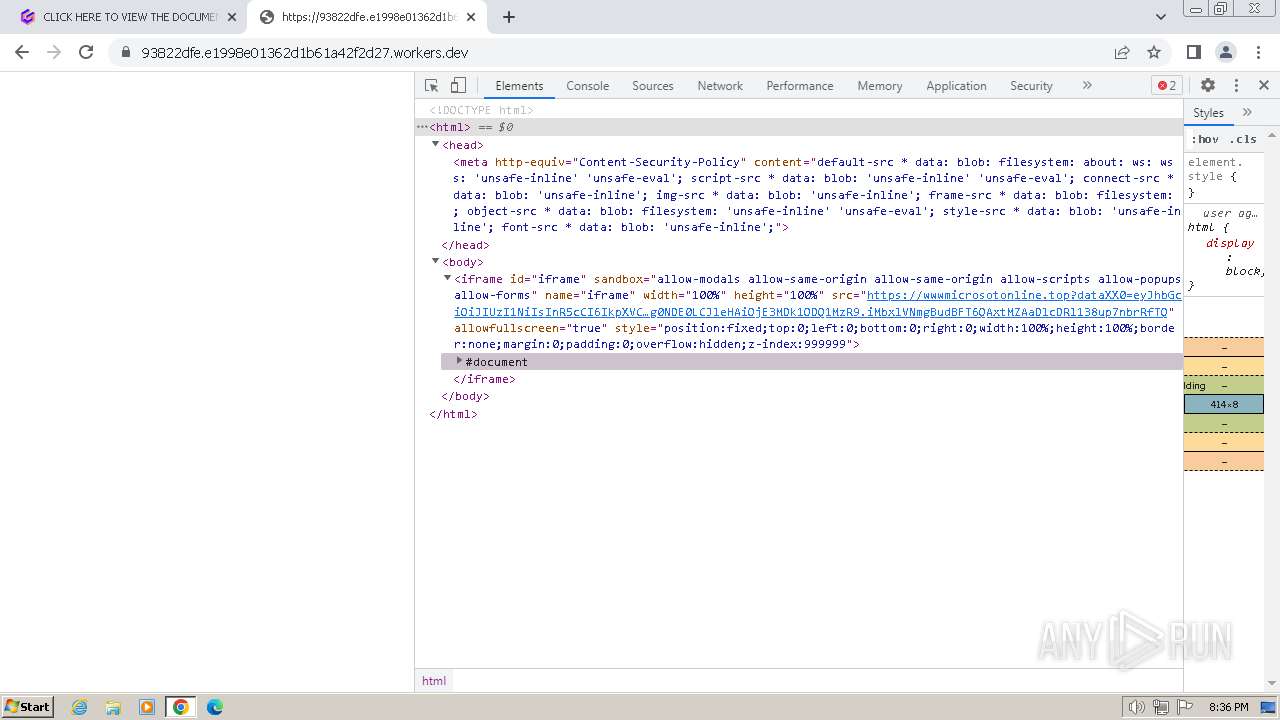
Task: Open the Memory tab
Action: click(x=880, y=86)
